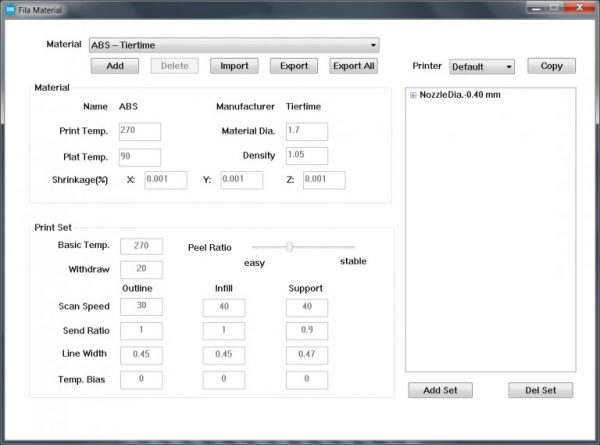The height and width of the screenshot is (445, 600).
Task: Select the Plat Temp. field
Action: point(140,156)
